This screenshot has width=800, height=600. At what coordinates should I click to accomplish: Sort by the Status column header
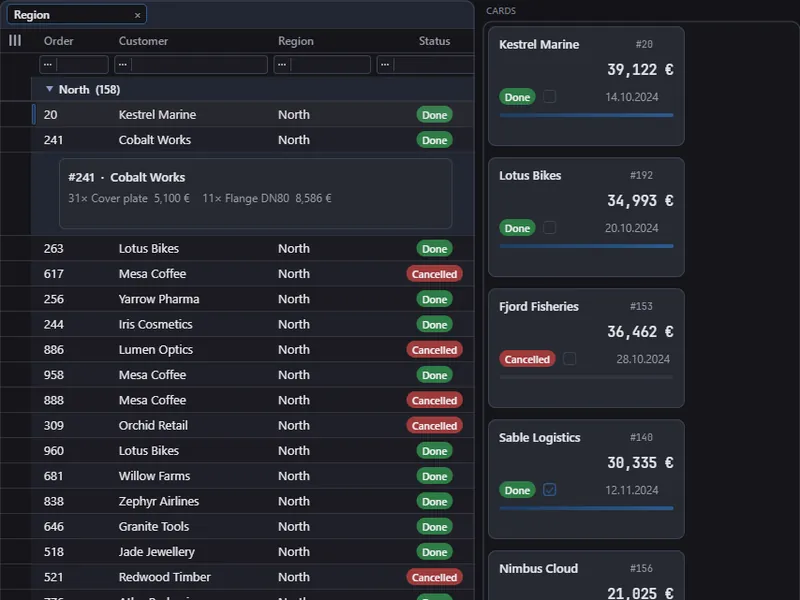[x=435, y=41]
